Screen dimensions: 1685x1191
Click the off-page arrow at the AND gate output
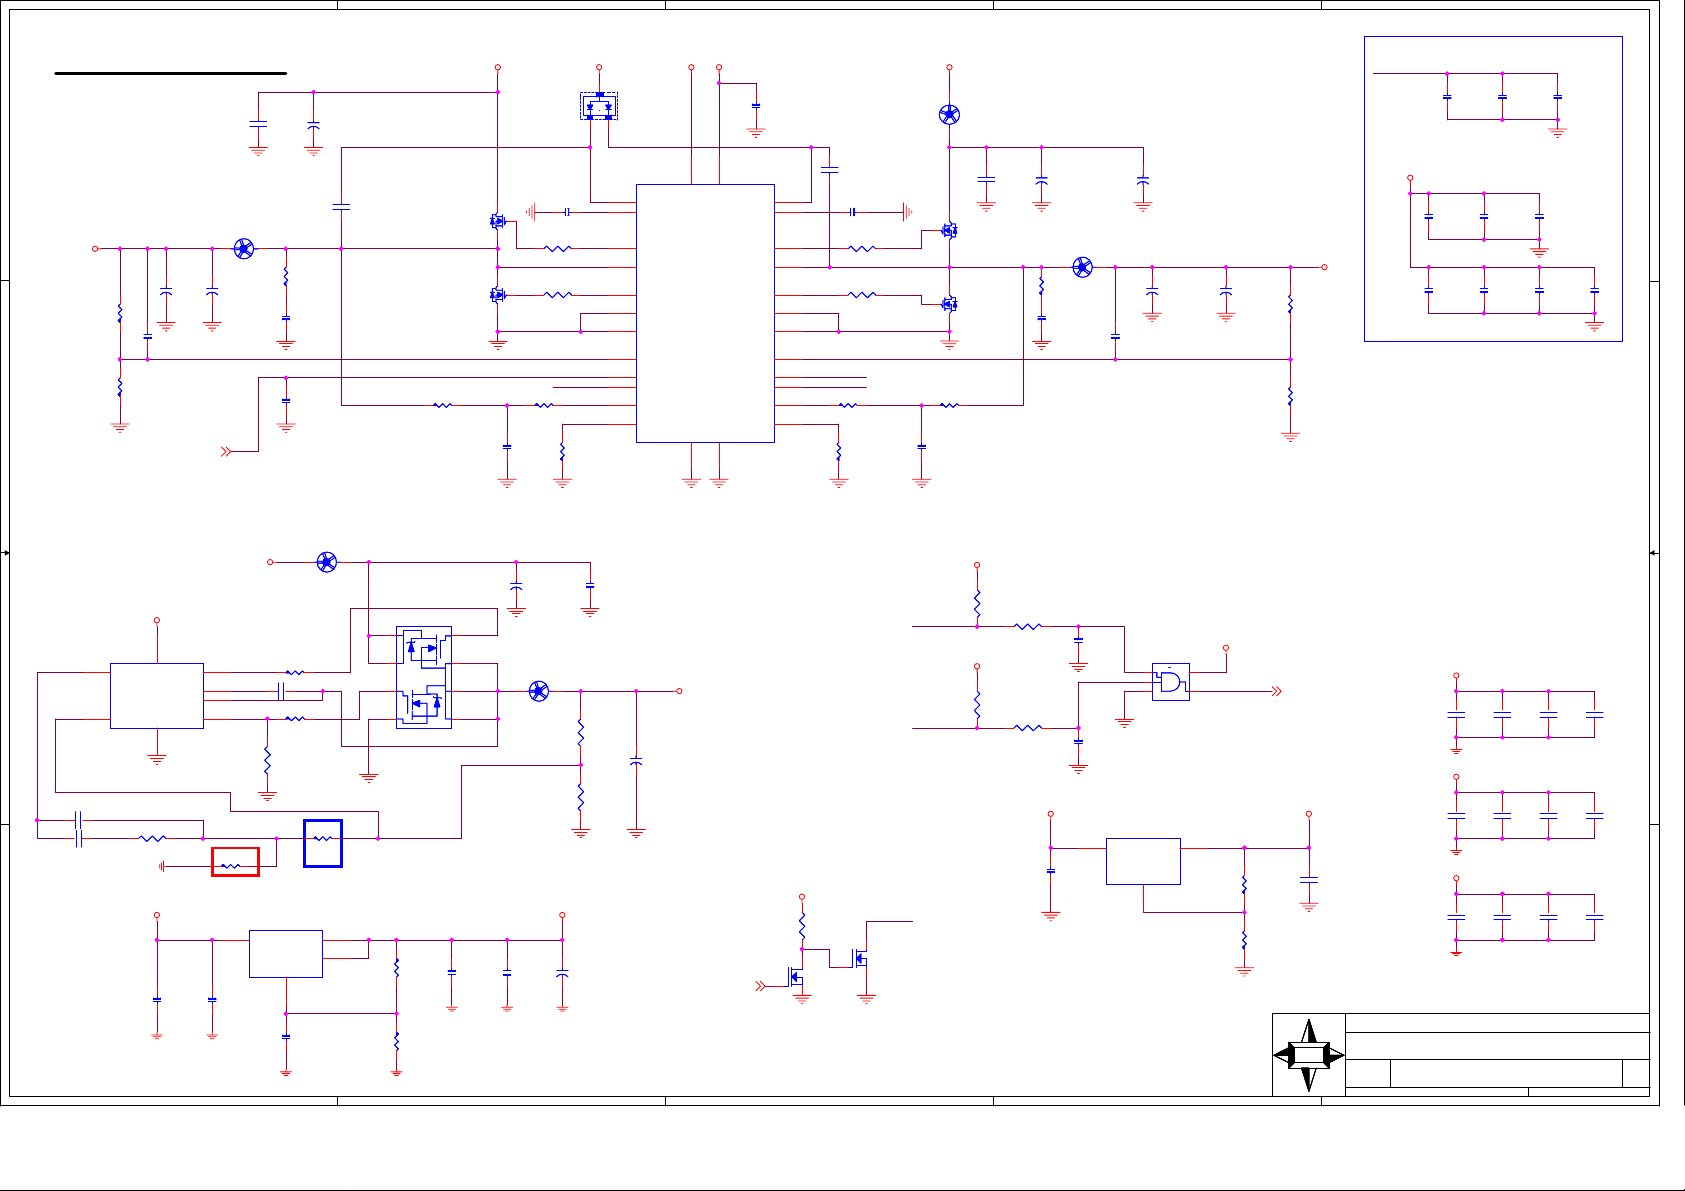1276,691
